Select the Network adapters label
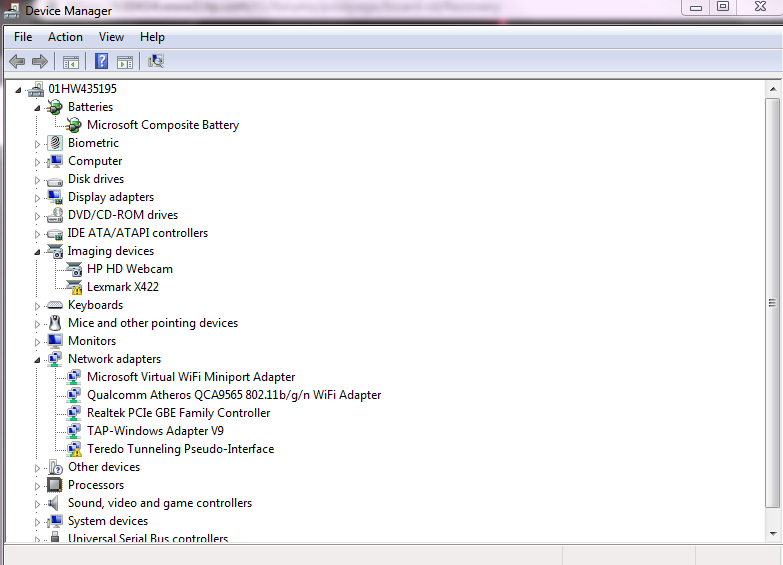 coord(114,359)
